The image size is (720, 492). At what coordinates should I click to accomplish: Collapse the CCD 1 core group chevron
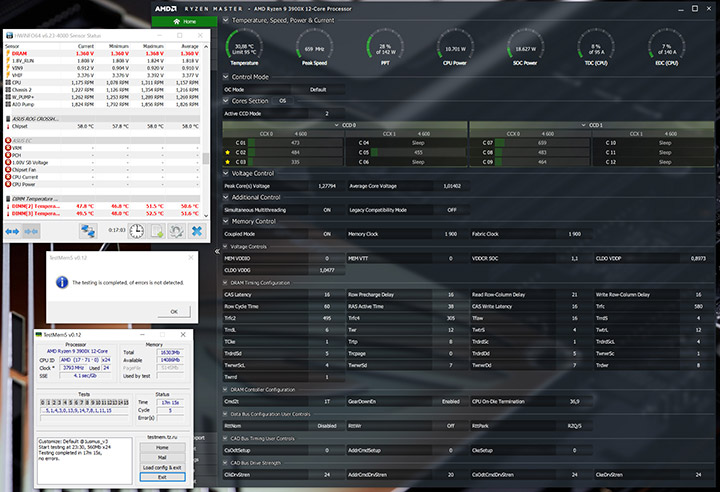coord(584,125)
